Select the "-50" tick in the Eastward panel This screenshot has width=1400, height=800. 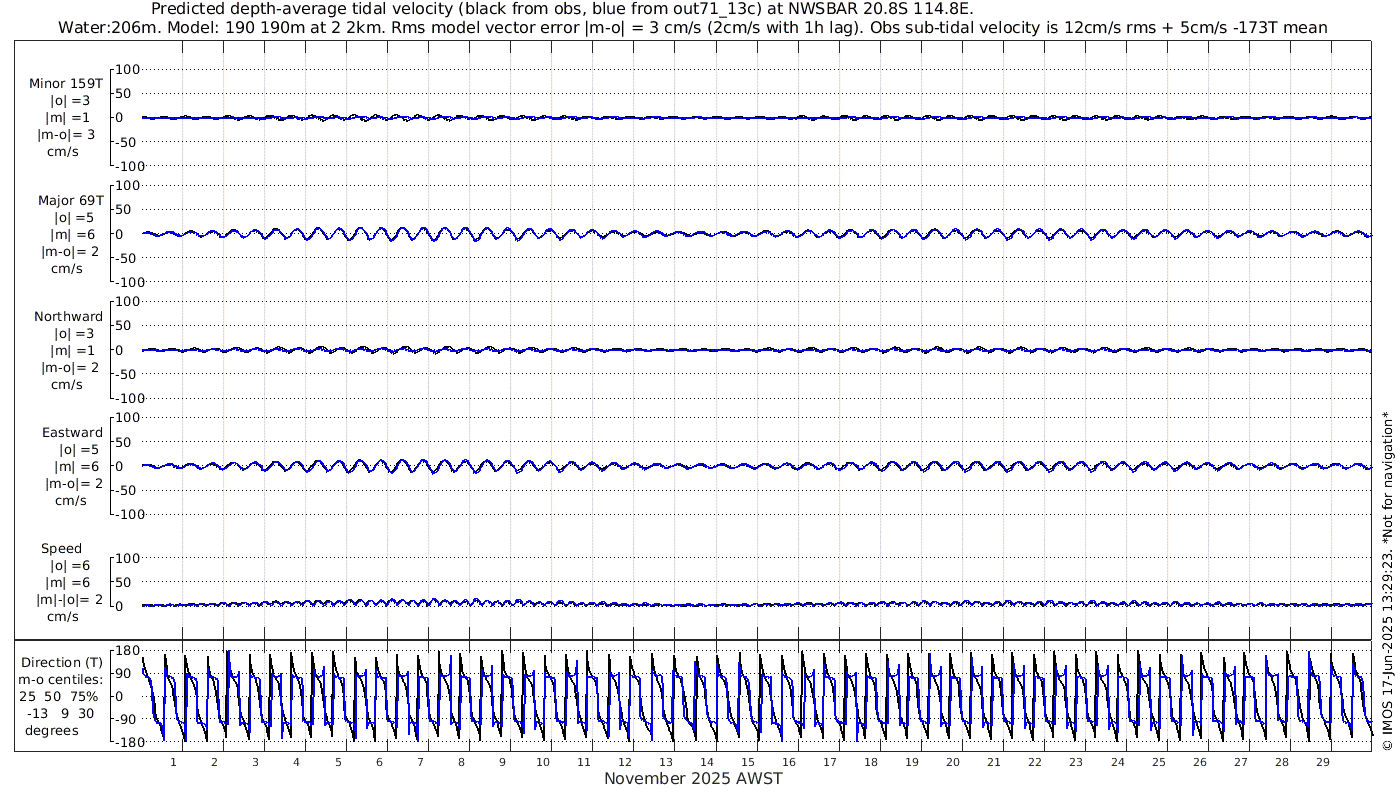pos(127,490)
